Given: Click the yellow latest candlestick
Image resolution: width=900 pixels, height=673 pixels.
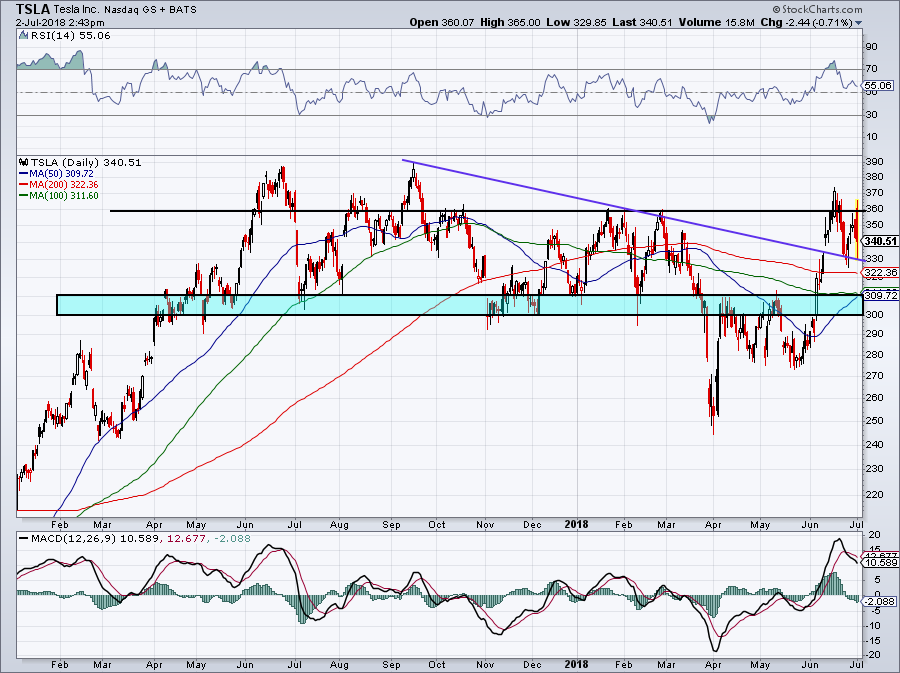Looking at the screenshot, I should [856, 228].
